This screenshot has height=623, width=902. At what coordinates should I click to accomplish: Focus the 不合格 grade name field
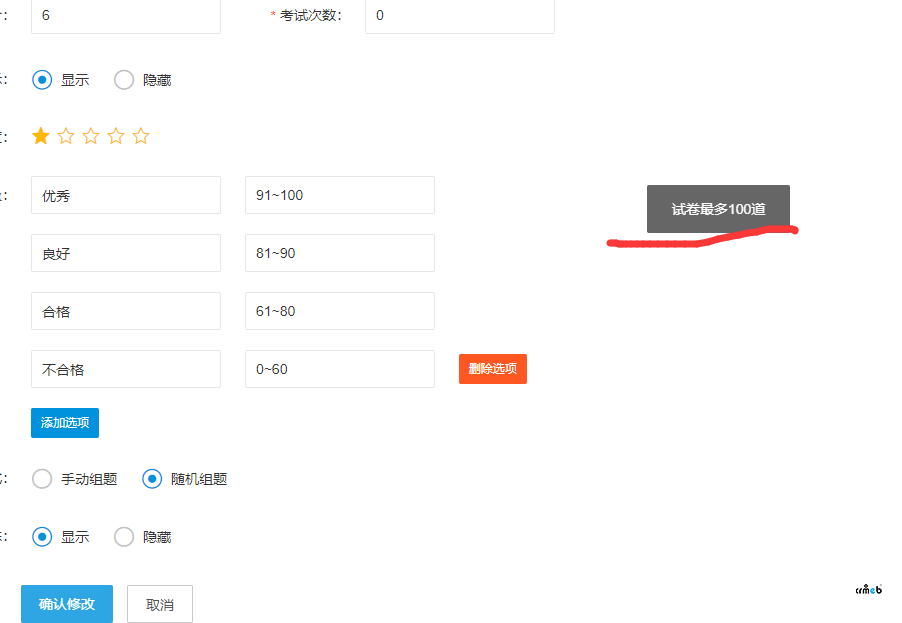click(x=126, y=369)
